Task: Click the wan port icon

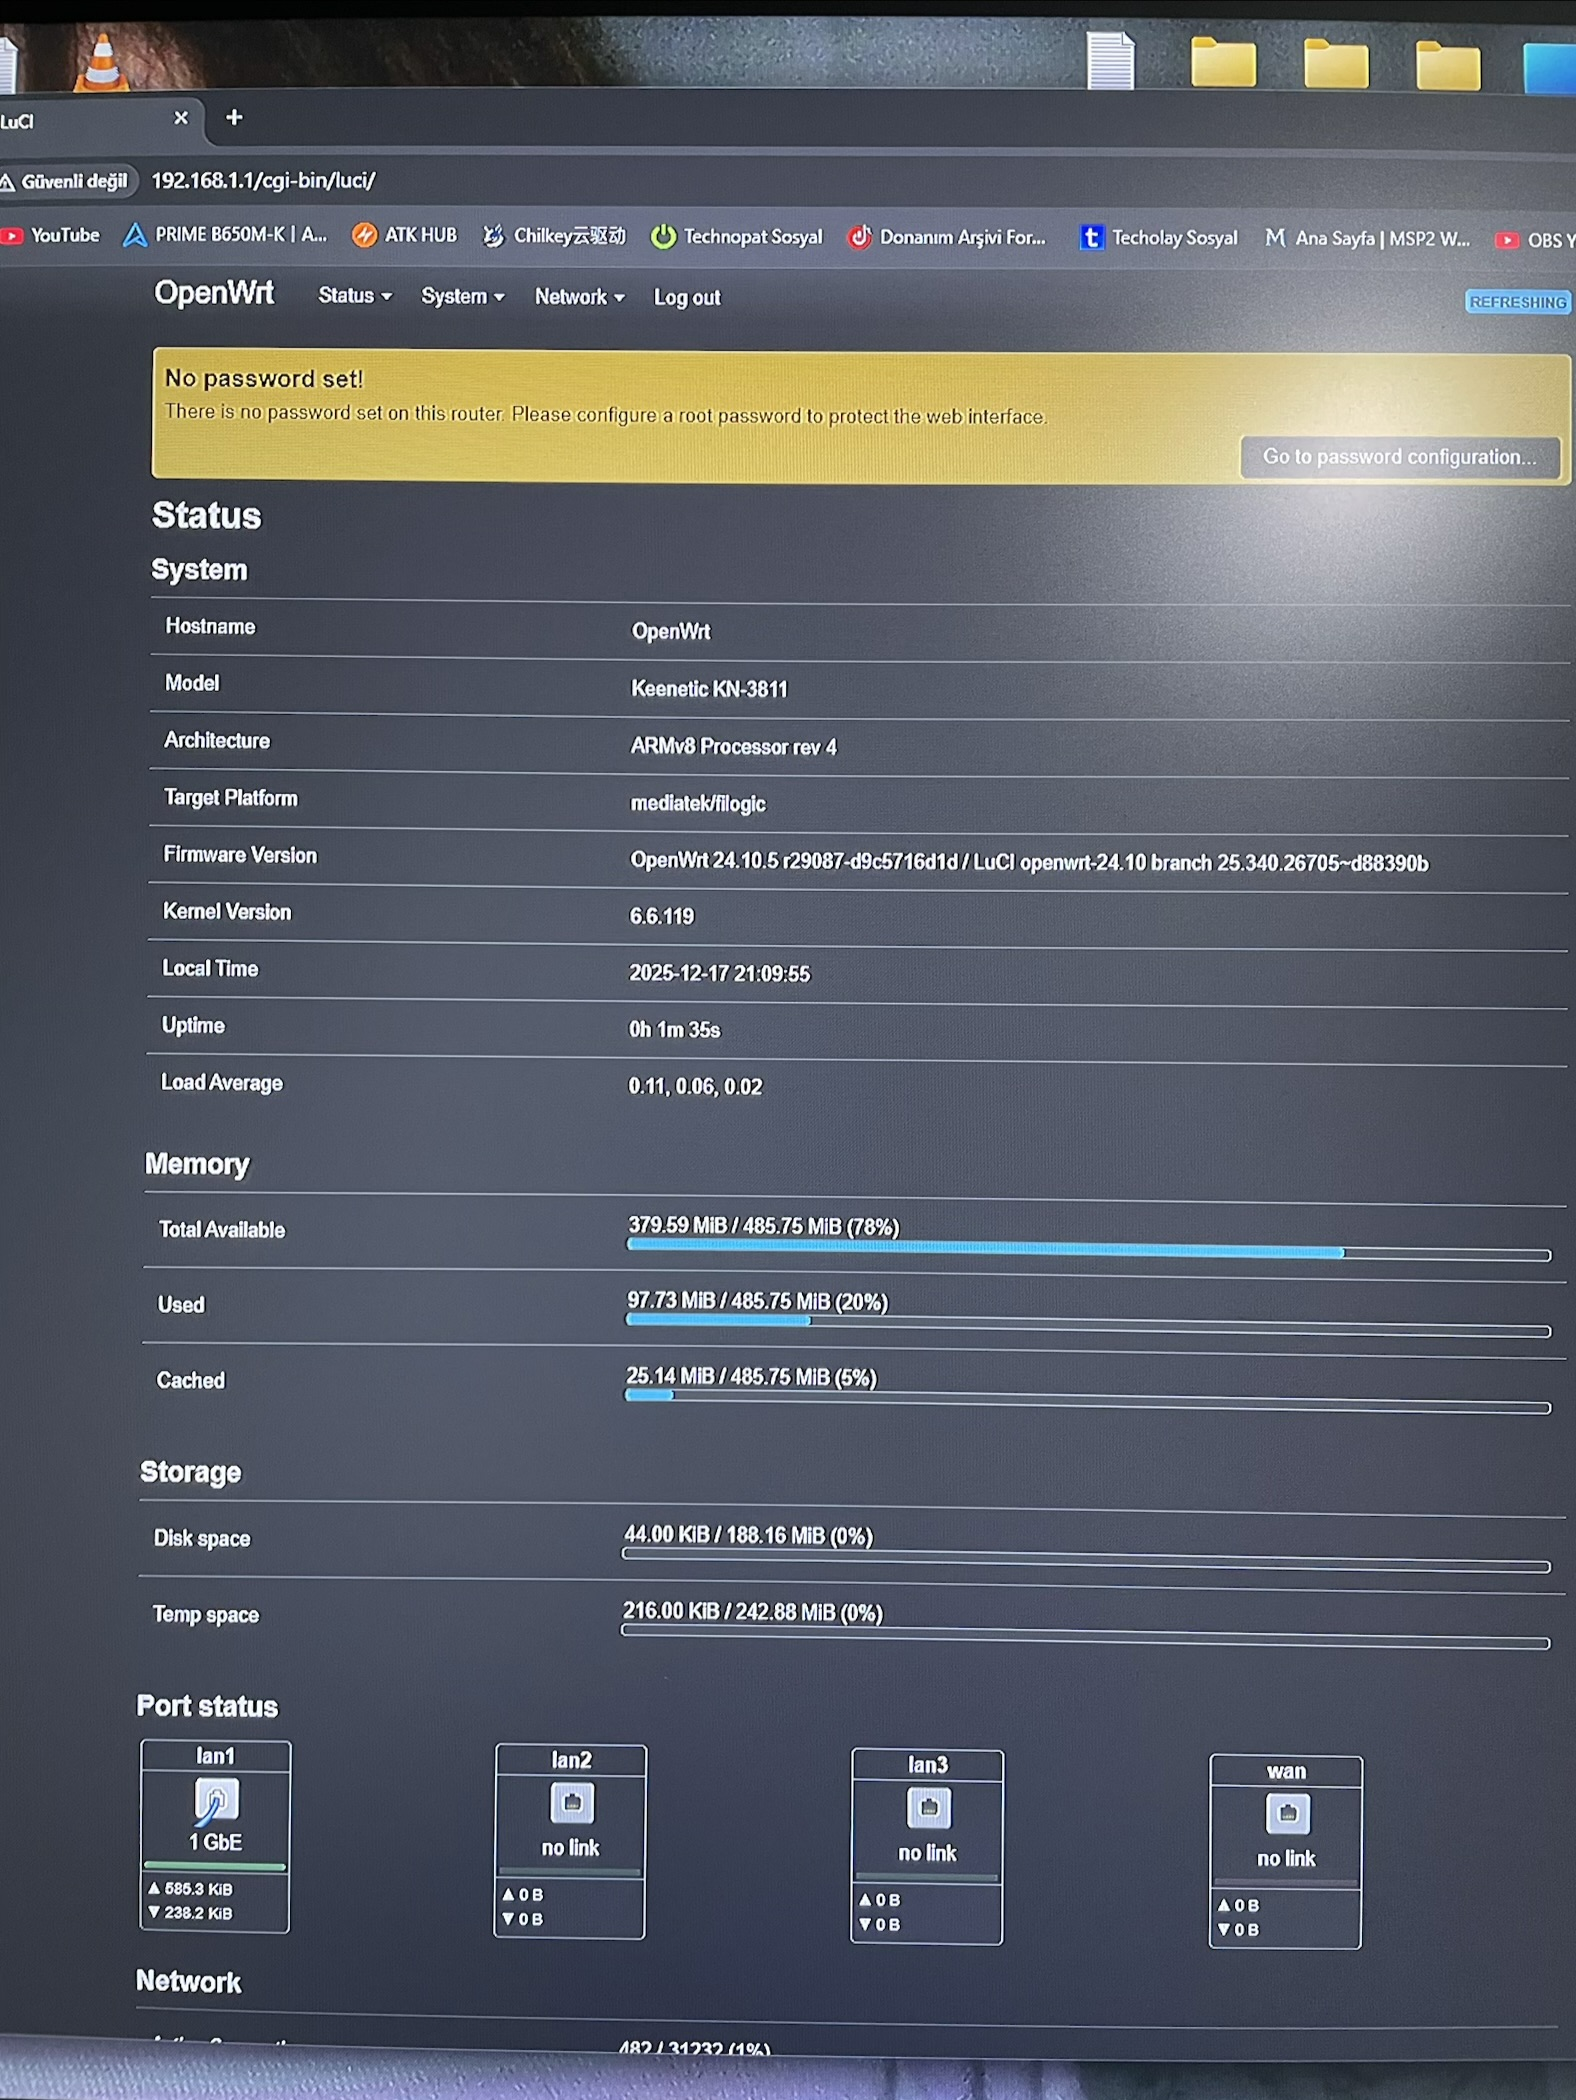Action: tap(1287, 1813)
